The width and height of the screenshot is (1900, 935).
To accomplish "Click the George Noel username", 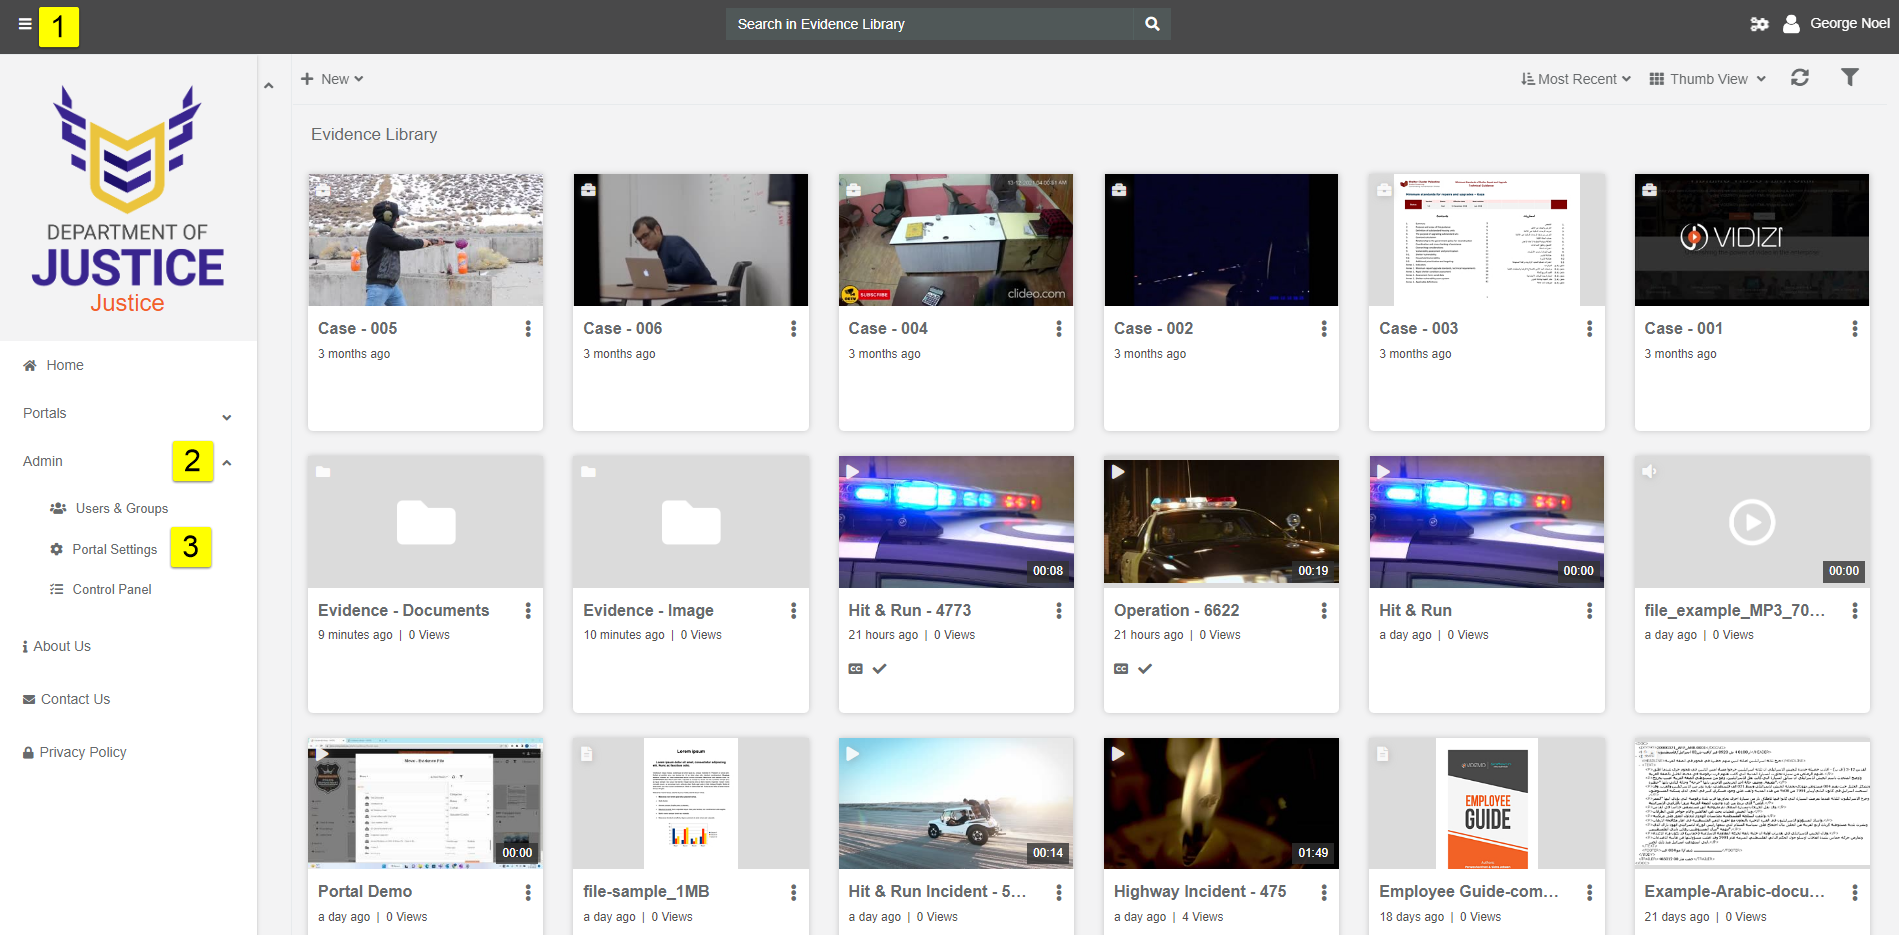I will (1849, 24).
